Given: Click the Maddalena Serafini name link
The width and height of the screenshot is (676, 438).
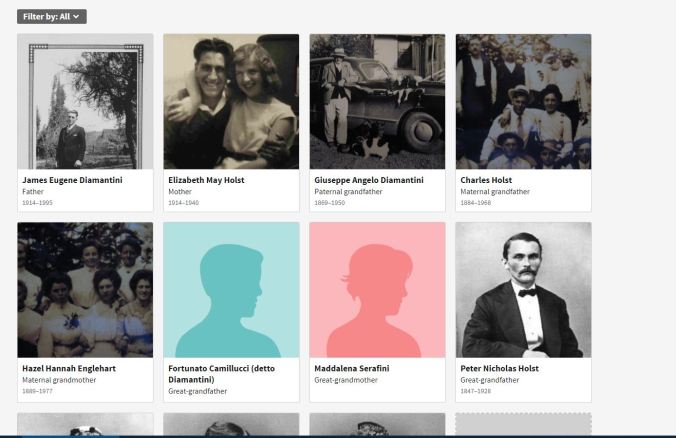Looking at the screenshot, I should click(351, 368).
